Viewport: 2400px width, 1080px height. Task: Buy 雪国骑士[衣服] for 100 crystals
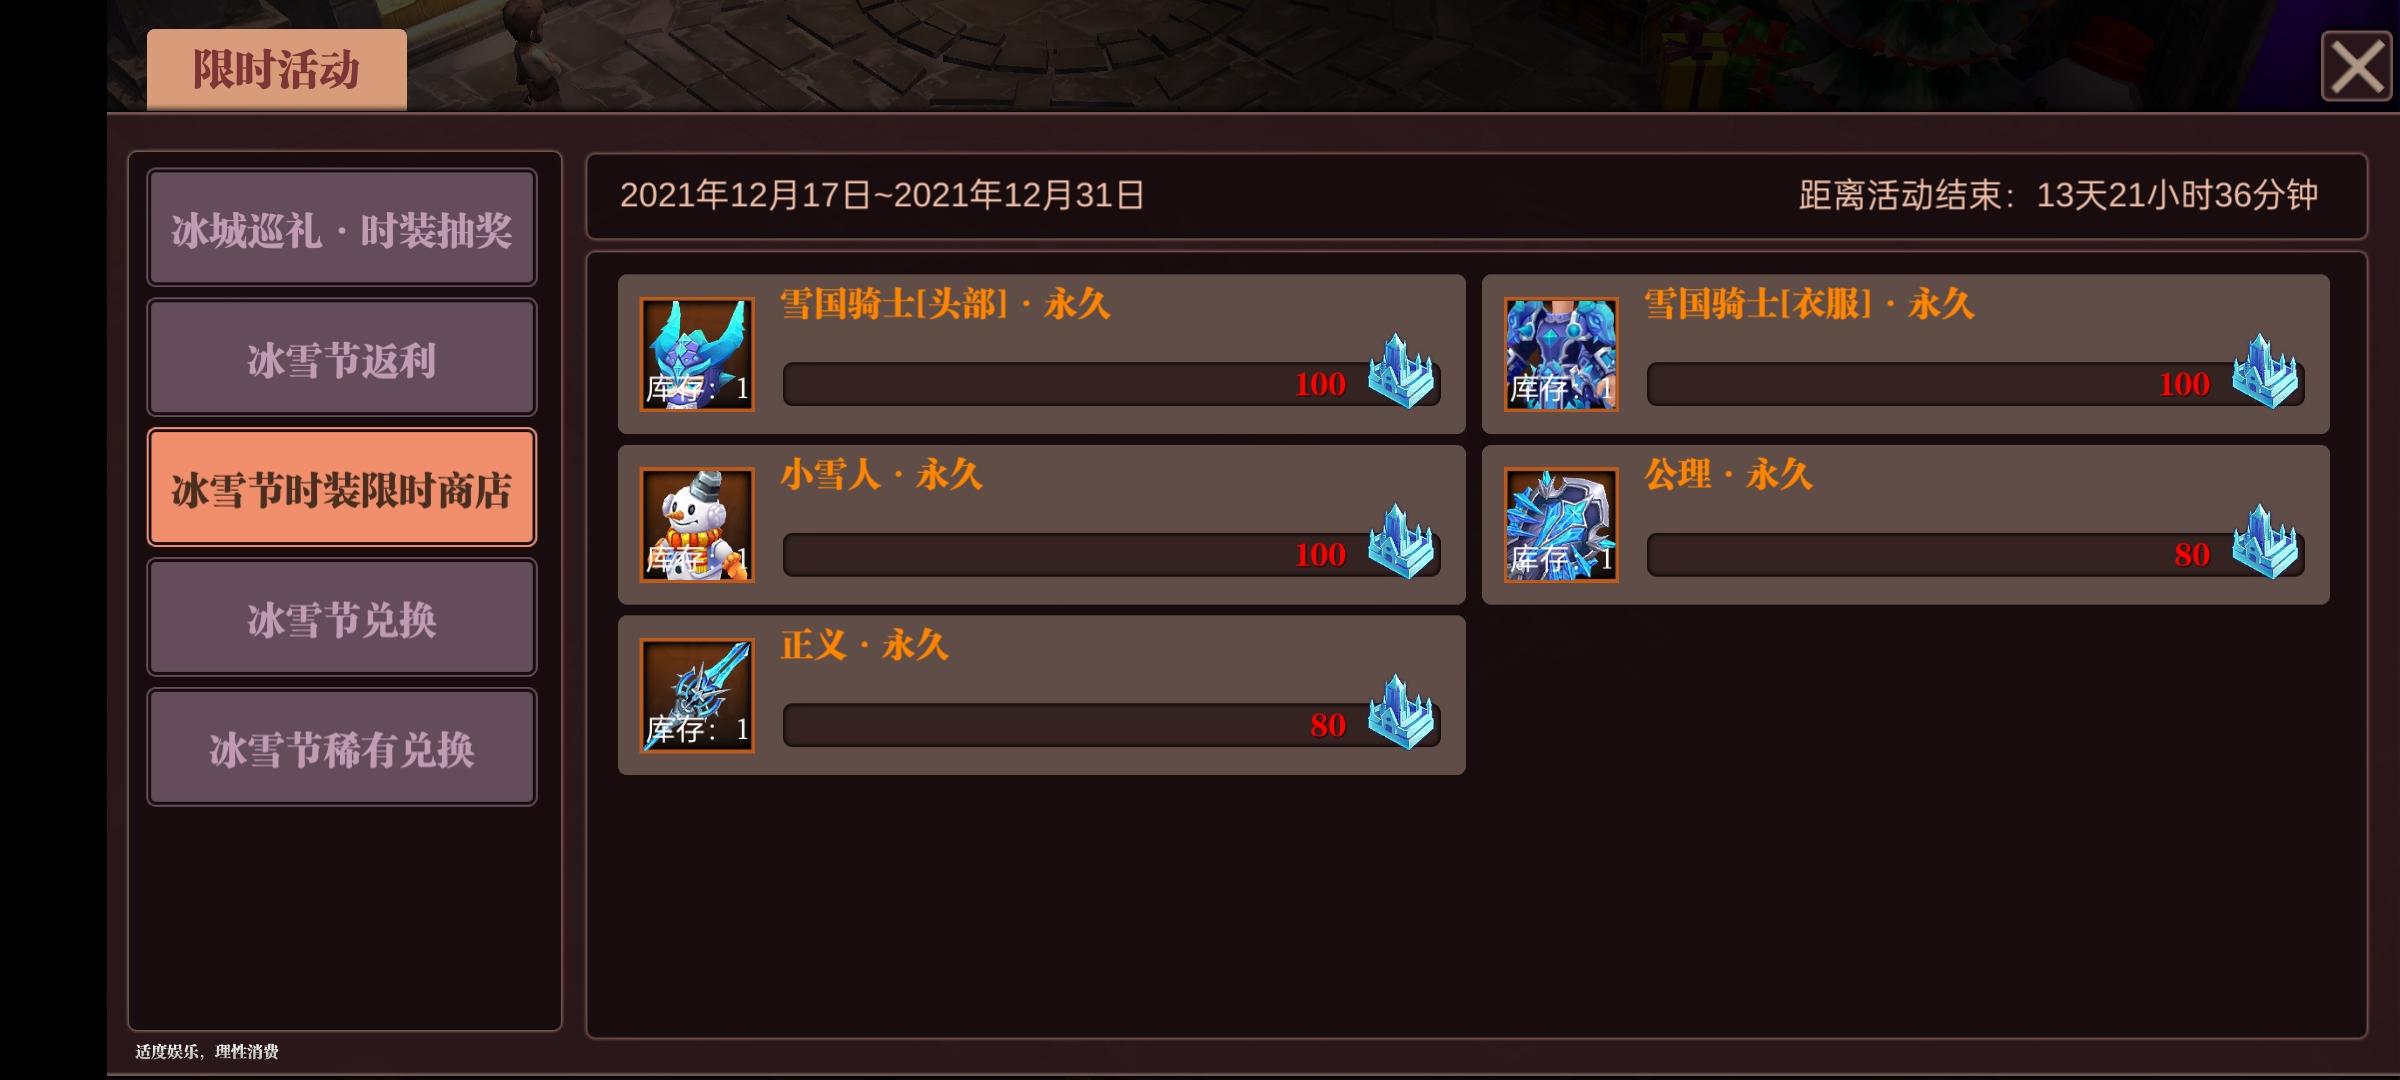[x=1975, y=384]
